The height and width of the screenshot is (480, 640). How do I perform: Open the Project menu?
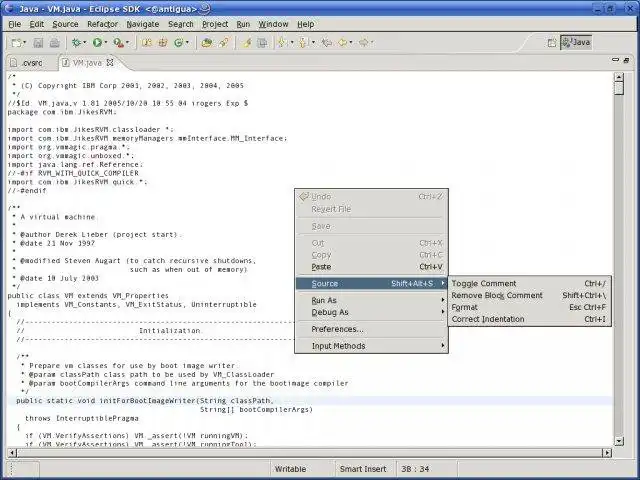[x=215, y=24]
